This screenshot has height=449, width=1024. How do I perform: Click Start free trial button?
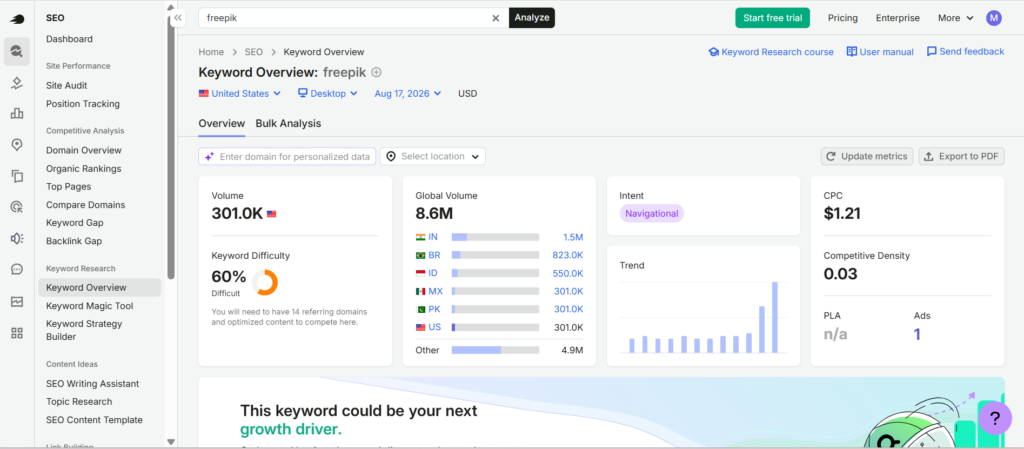[x=773, y=18]
